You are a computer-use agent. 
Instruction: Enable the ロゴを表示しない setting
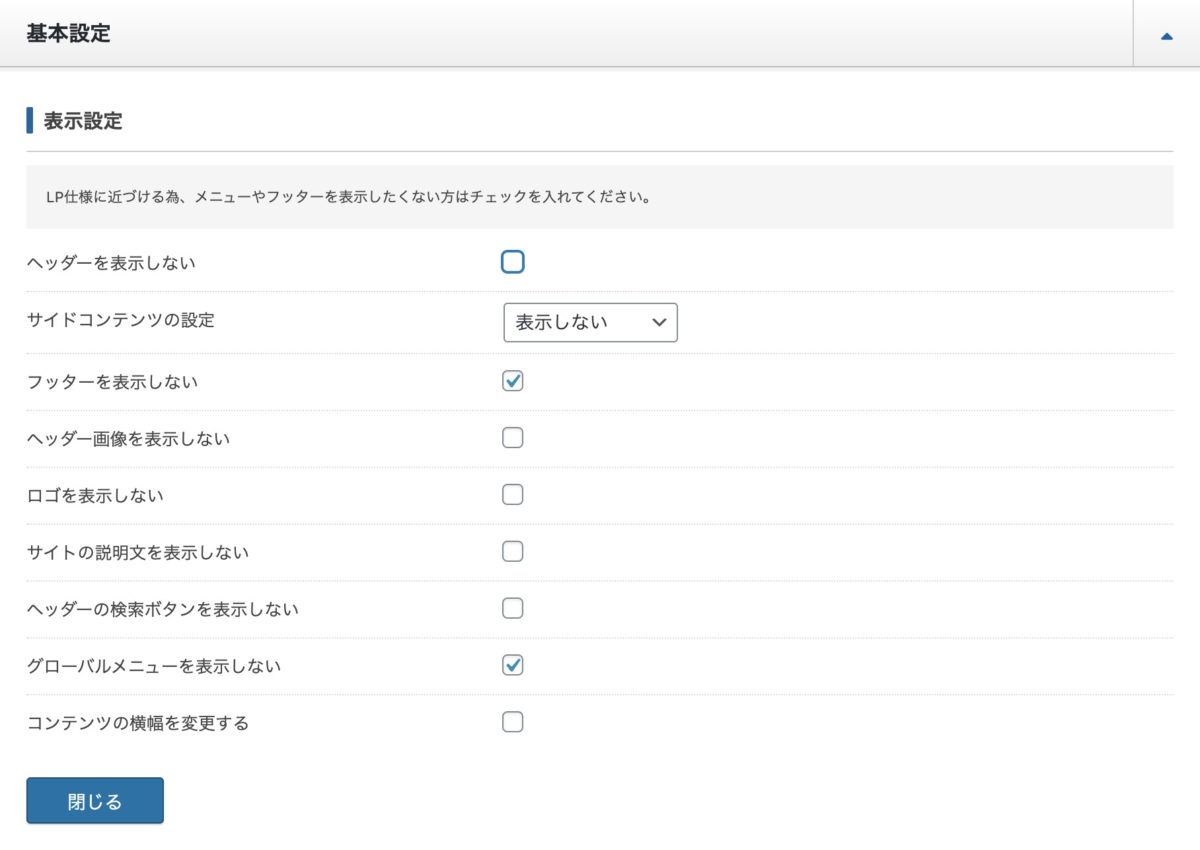(x=512, y=494)
